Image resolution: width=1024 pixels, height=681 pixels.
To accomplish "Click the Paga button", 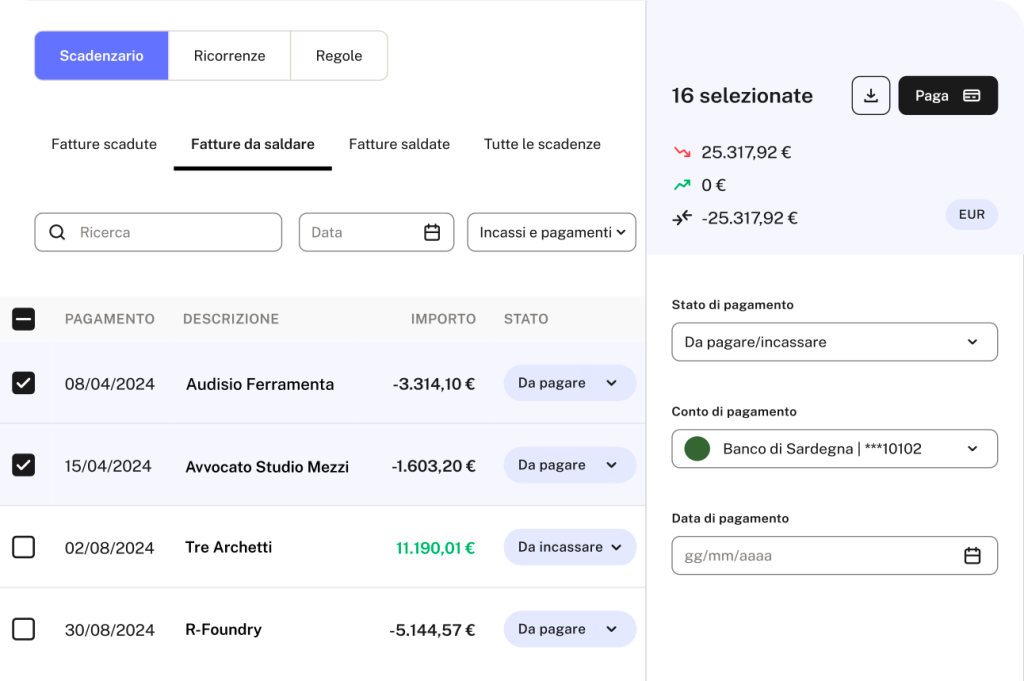I will coord(948,95).
